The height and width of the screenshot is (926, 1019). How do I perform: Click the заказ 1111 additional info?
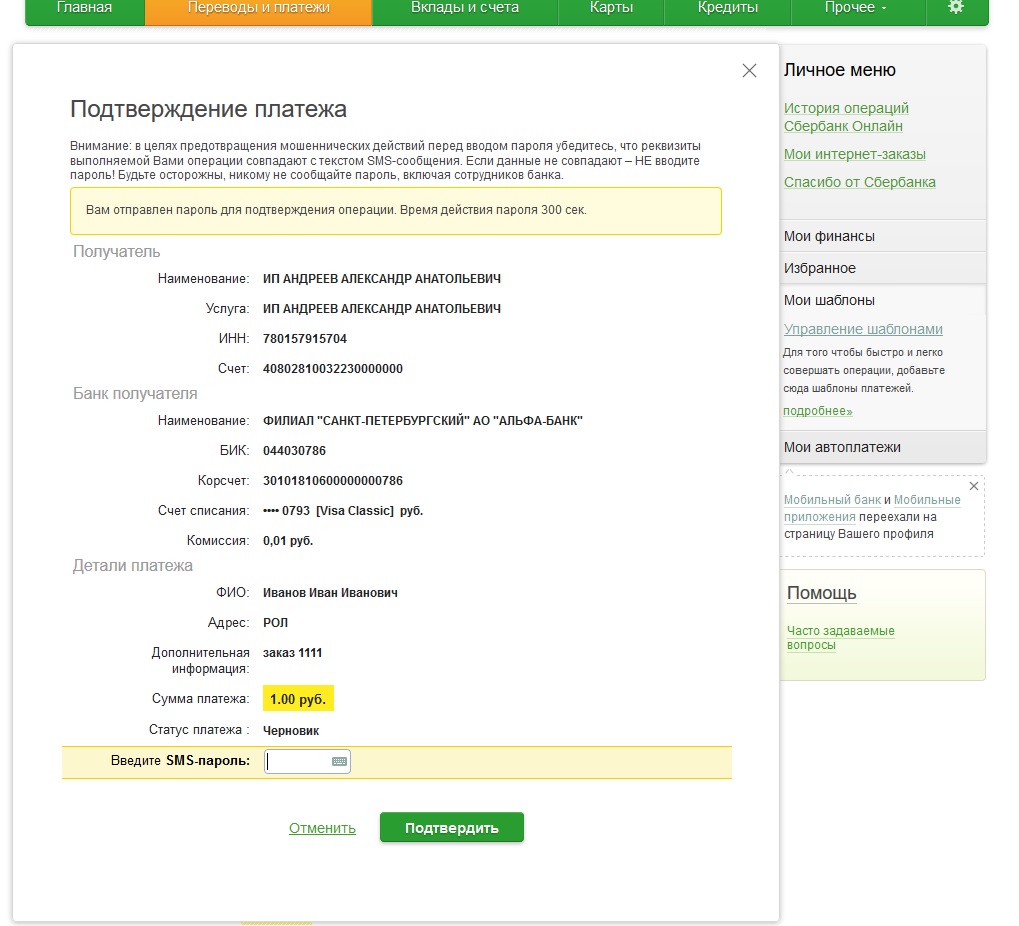292,653
